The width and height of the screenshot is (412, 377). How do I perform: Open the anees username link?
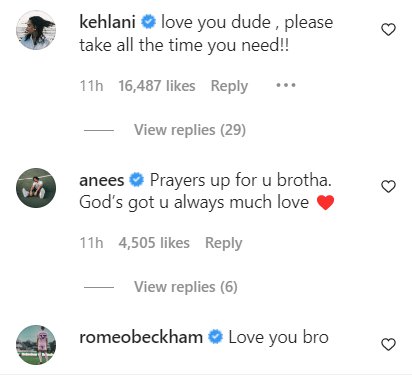coord(102,180)
